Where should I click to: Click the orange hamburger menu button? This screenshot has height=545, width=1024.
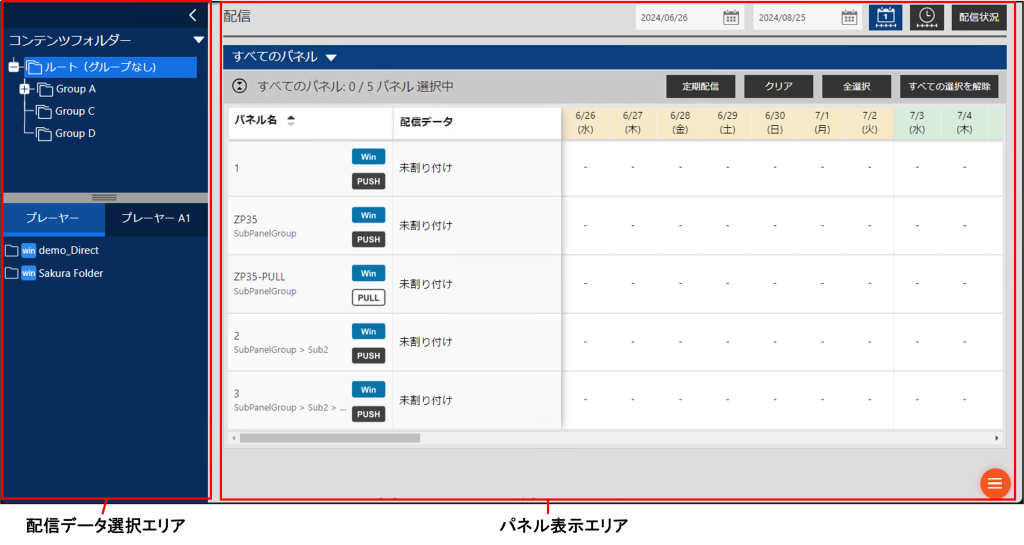tap(994, 483)
